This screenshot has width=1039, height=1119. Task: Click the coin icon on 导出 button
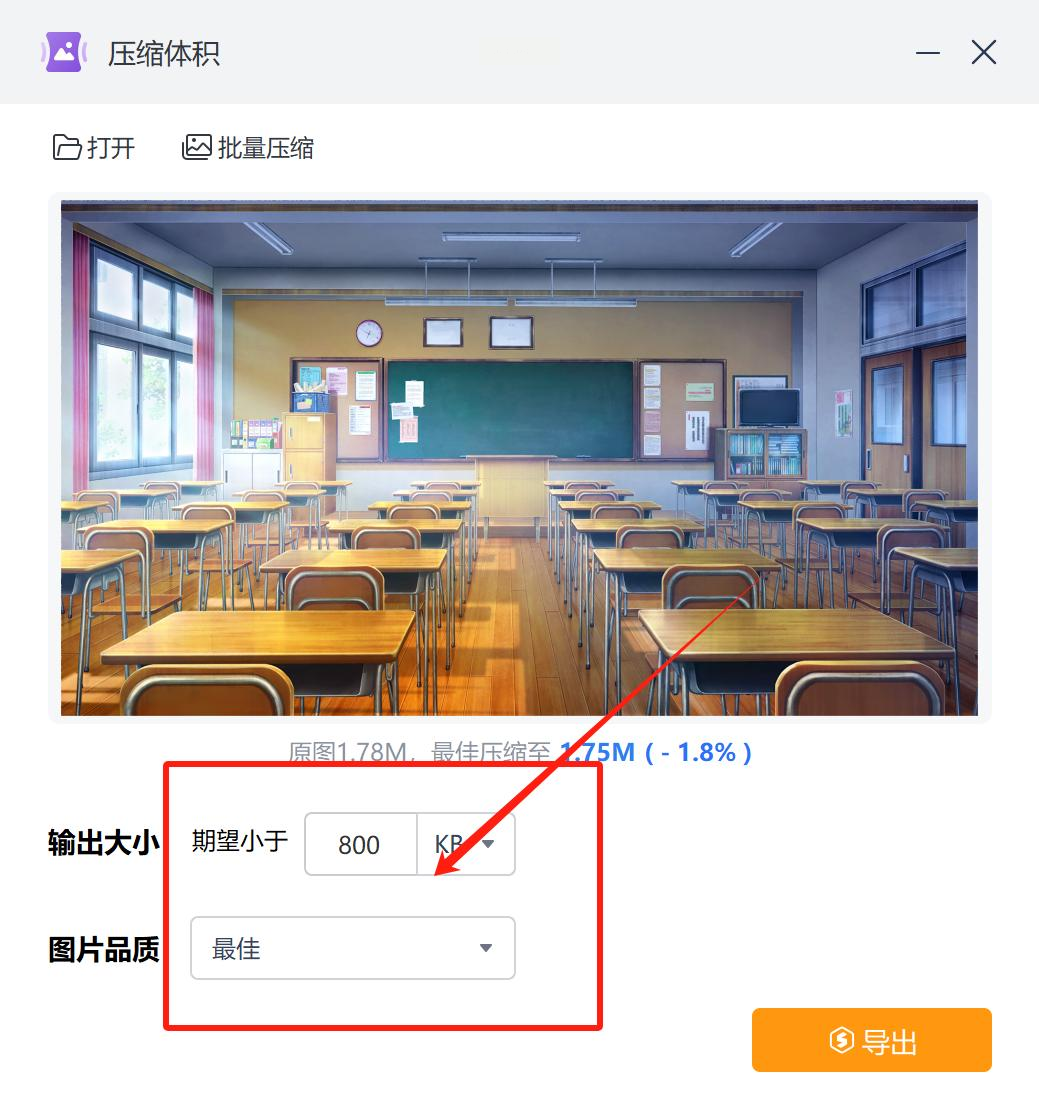pyautogui.click(x=842, y=1040)
